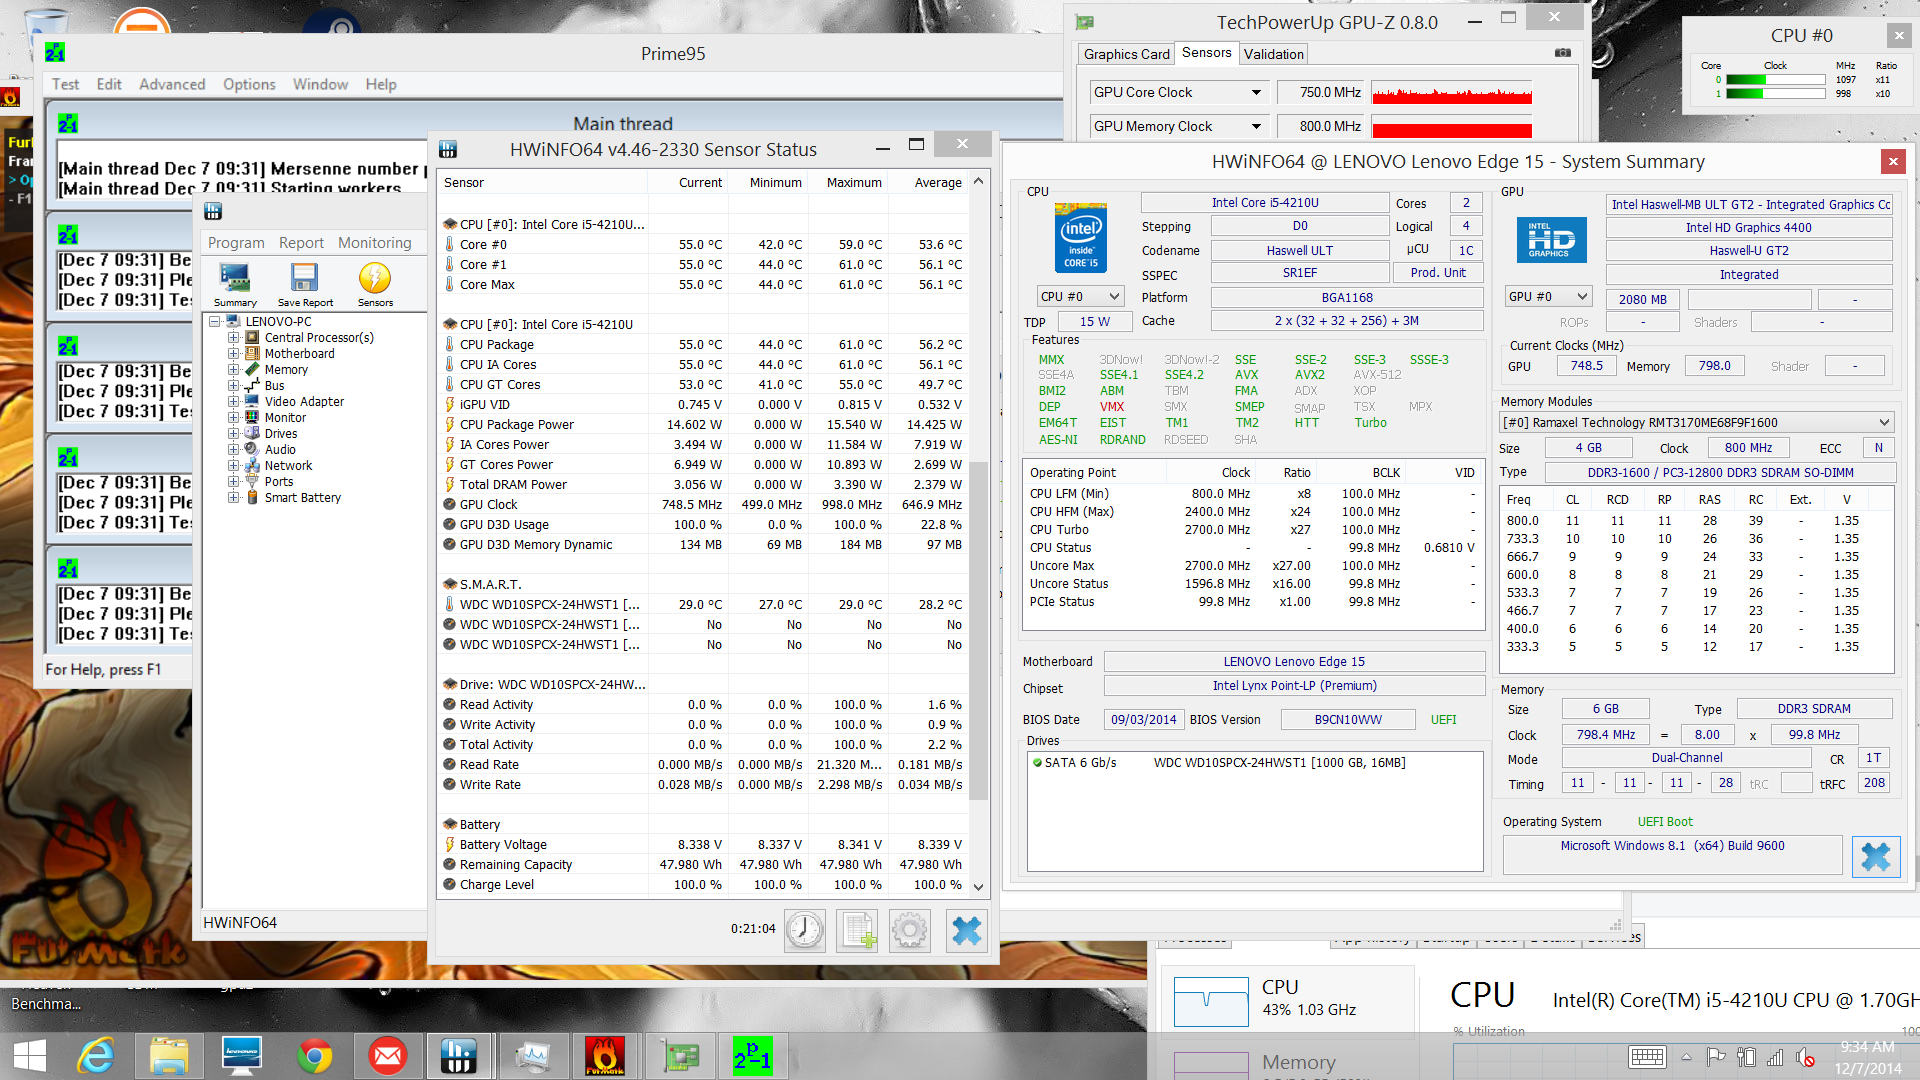
Task: Click the blue X button in System Summary
Action: pyautogui.click(x=1876, y=857)
